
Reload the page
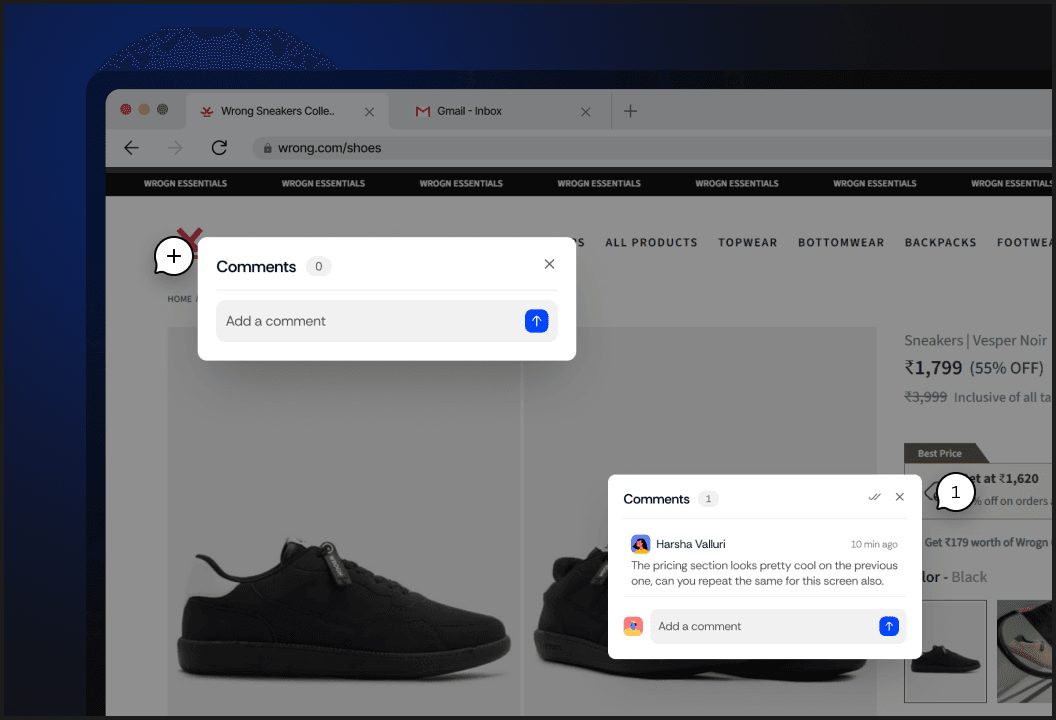click(219, 148)
